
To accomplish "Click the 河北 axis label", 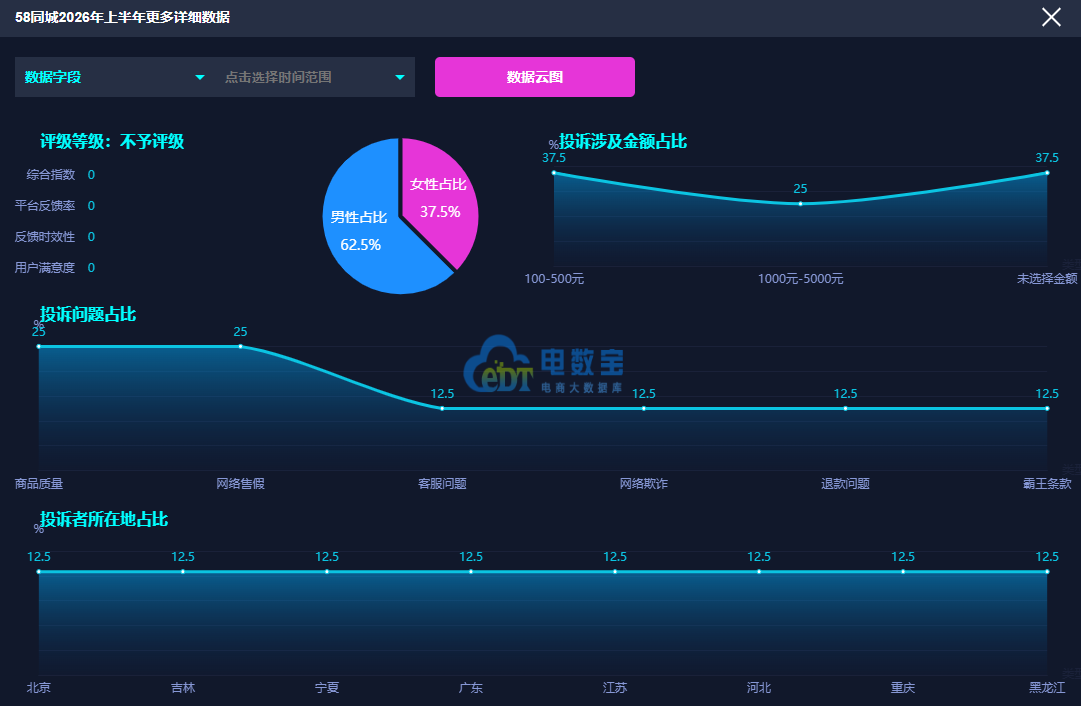I will pyautogui.click(x=759, y=687).
